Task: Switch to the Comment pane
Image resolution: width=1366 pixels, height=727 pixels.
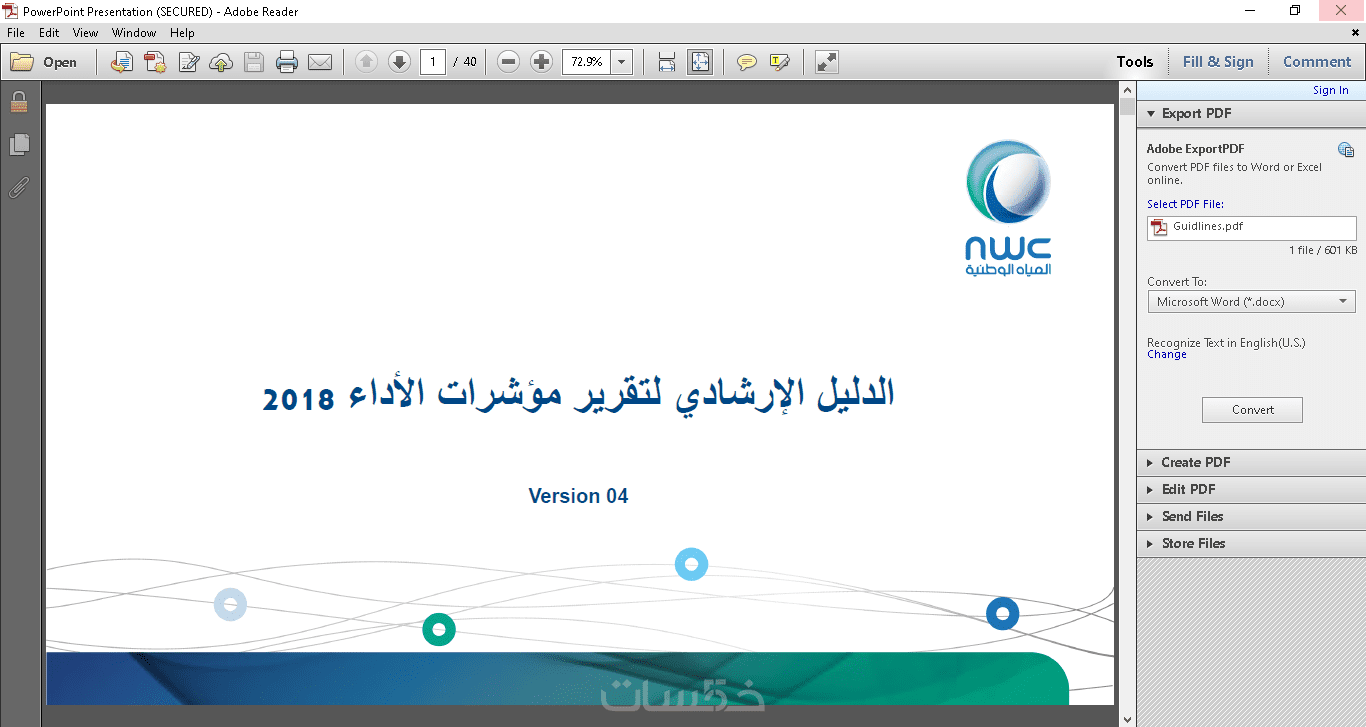Action: point(1317,62)
